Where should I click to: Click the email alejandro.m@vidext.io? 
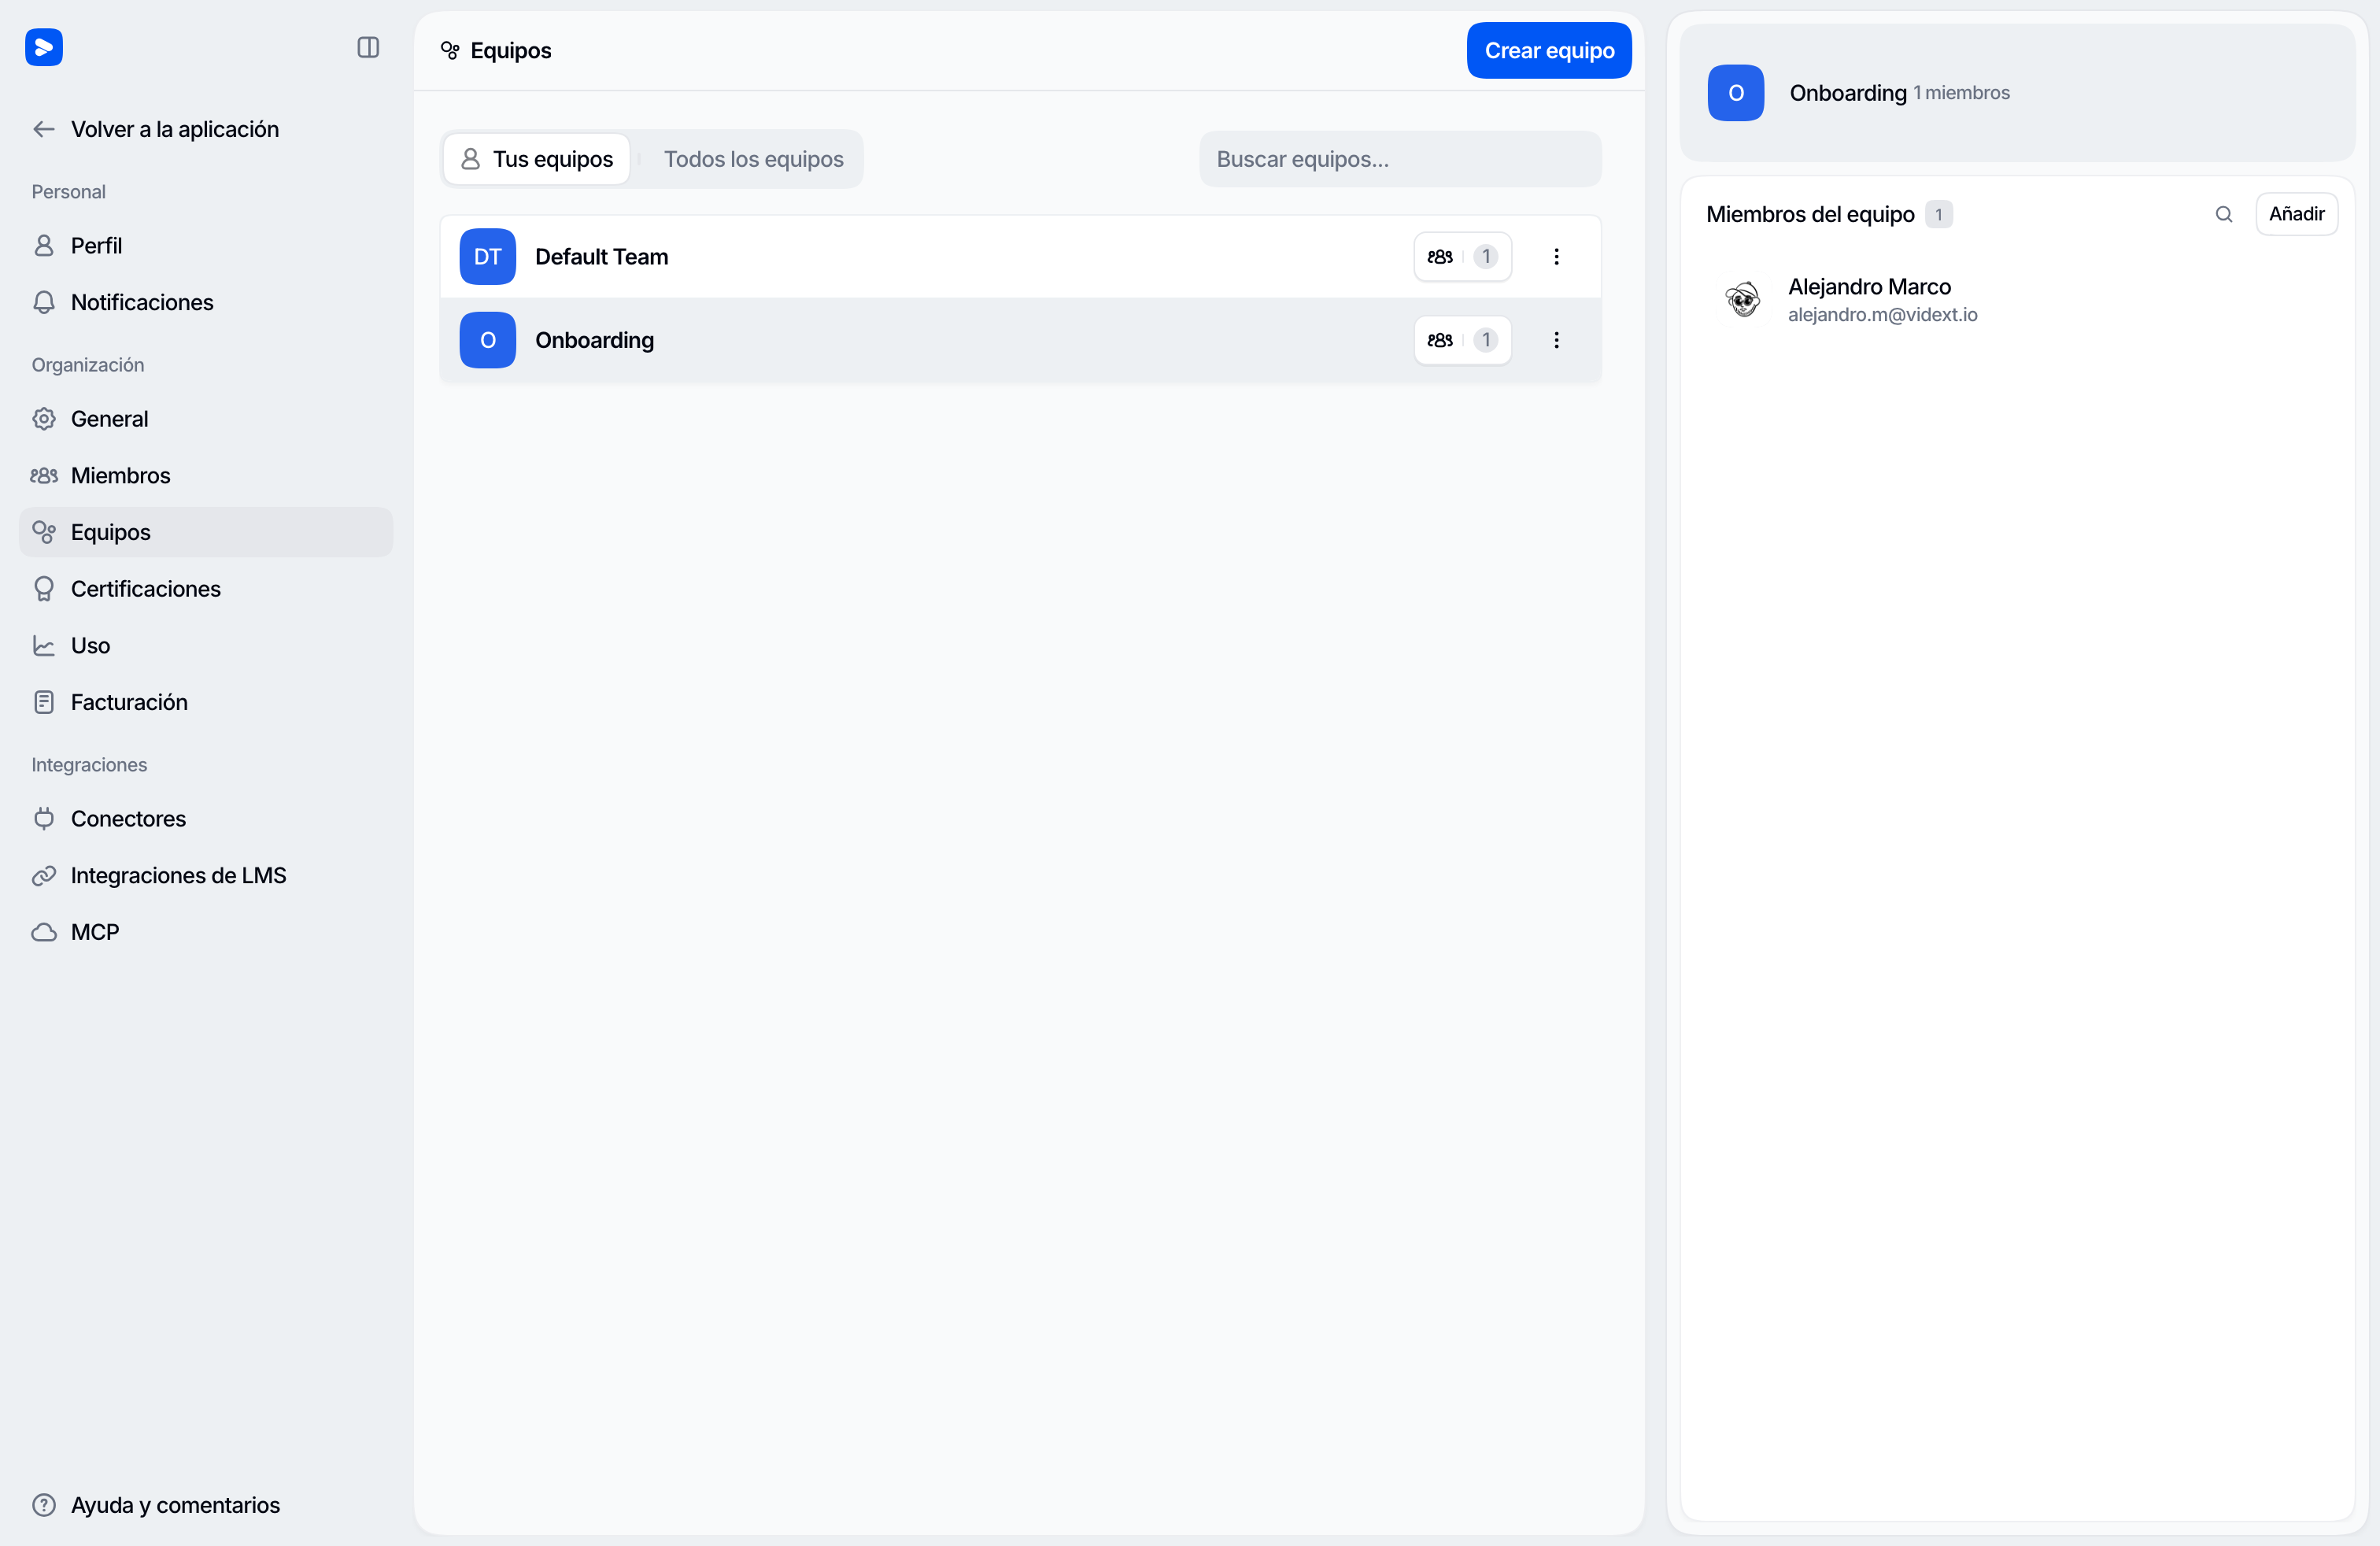(x=1882, y=315)
